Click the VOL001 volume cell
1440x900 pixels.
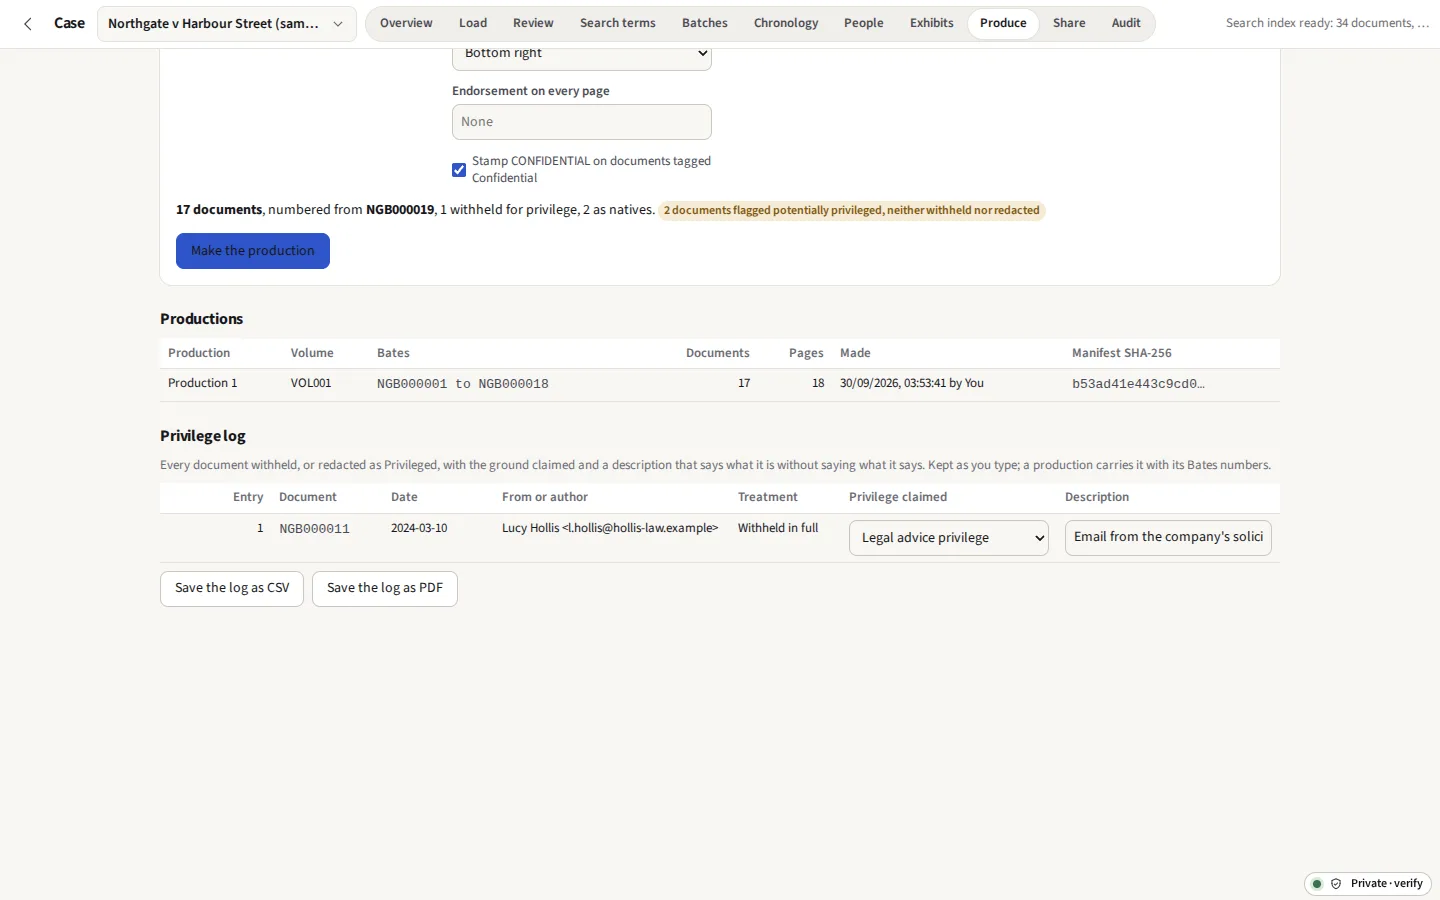(x=311, y=383)
